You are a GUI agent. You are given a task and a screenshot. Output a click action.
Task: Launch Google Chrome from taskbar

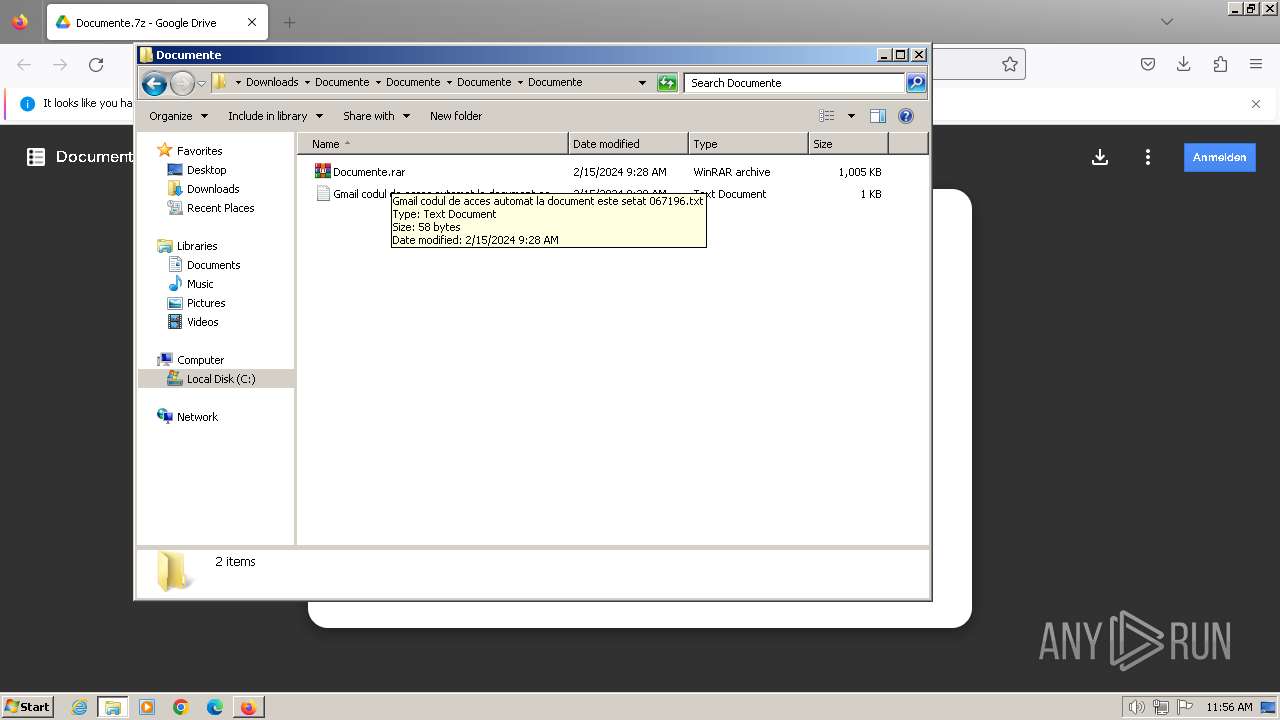181,707
